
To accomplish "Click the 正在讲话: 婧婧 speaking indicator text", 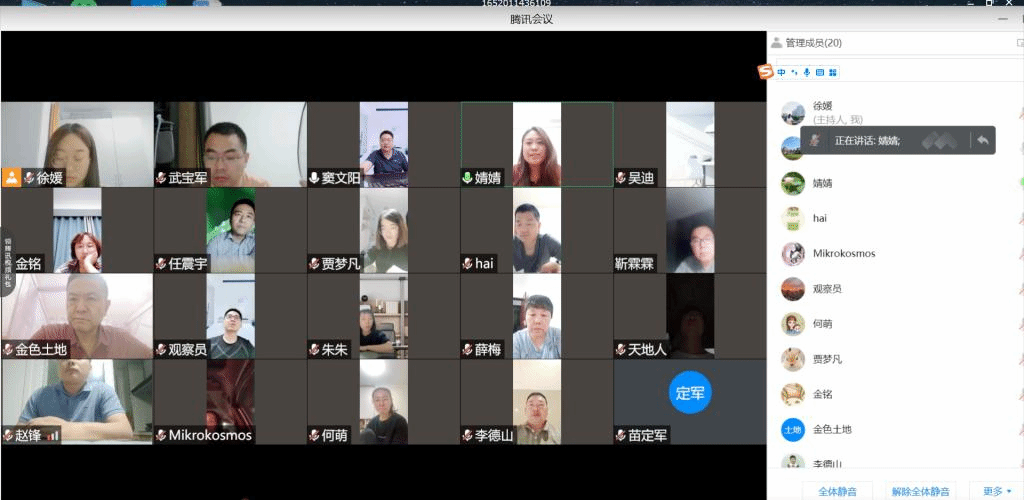I will click(x=867, y=140).
